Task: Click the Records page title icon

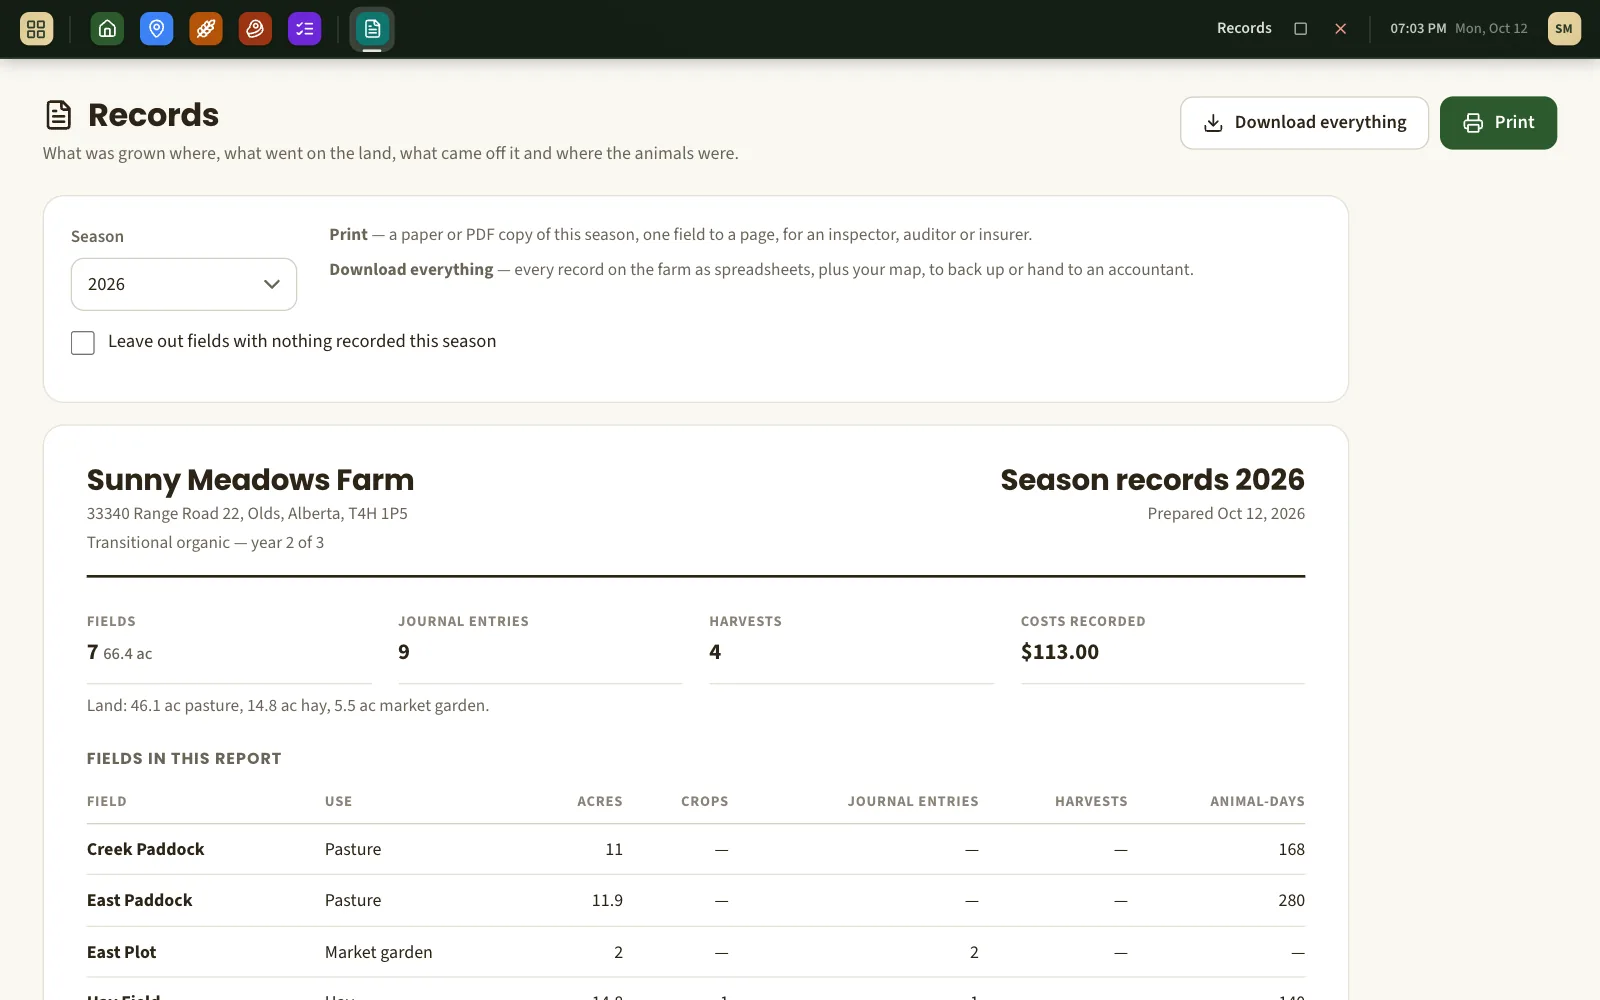Action: (x=59, y=115)
